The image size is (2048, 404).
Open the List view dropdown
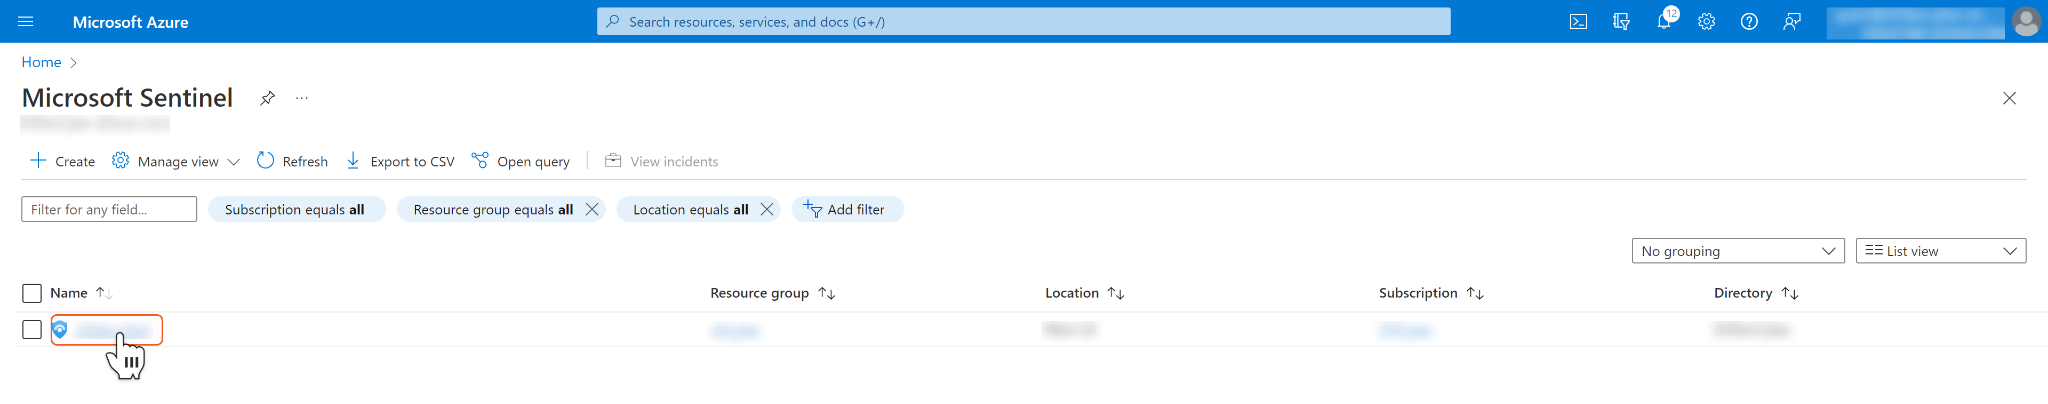pos(1940,251)
